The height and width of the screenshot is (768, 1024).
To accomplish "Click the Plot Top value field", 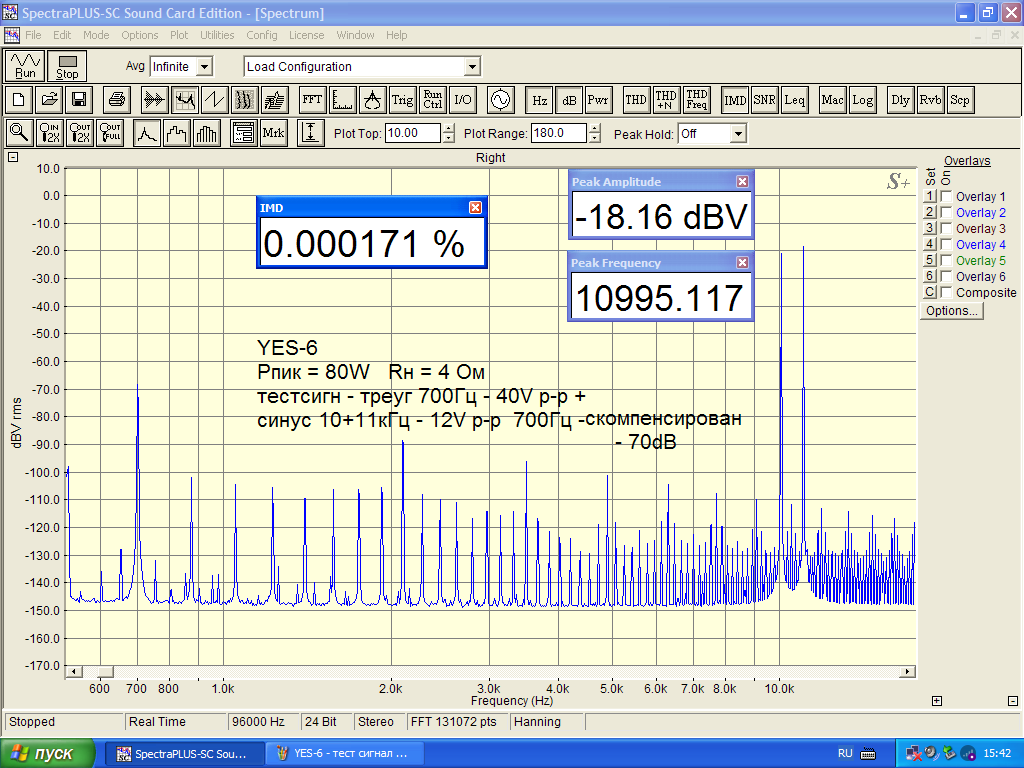I will (412, 134).
